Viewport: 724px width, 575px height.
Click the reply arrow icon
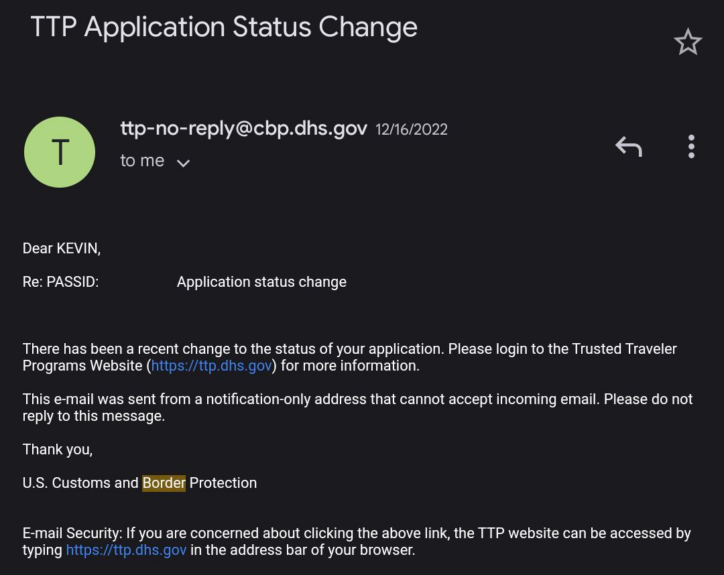(x=628, y=148)
